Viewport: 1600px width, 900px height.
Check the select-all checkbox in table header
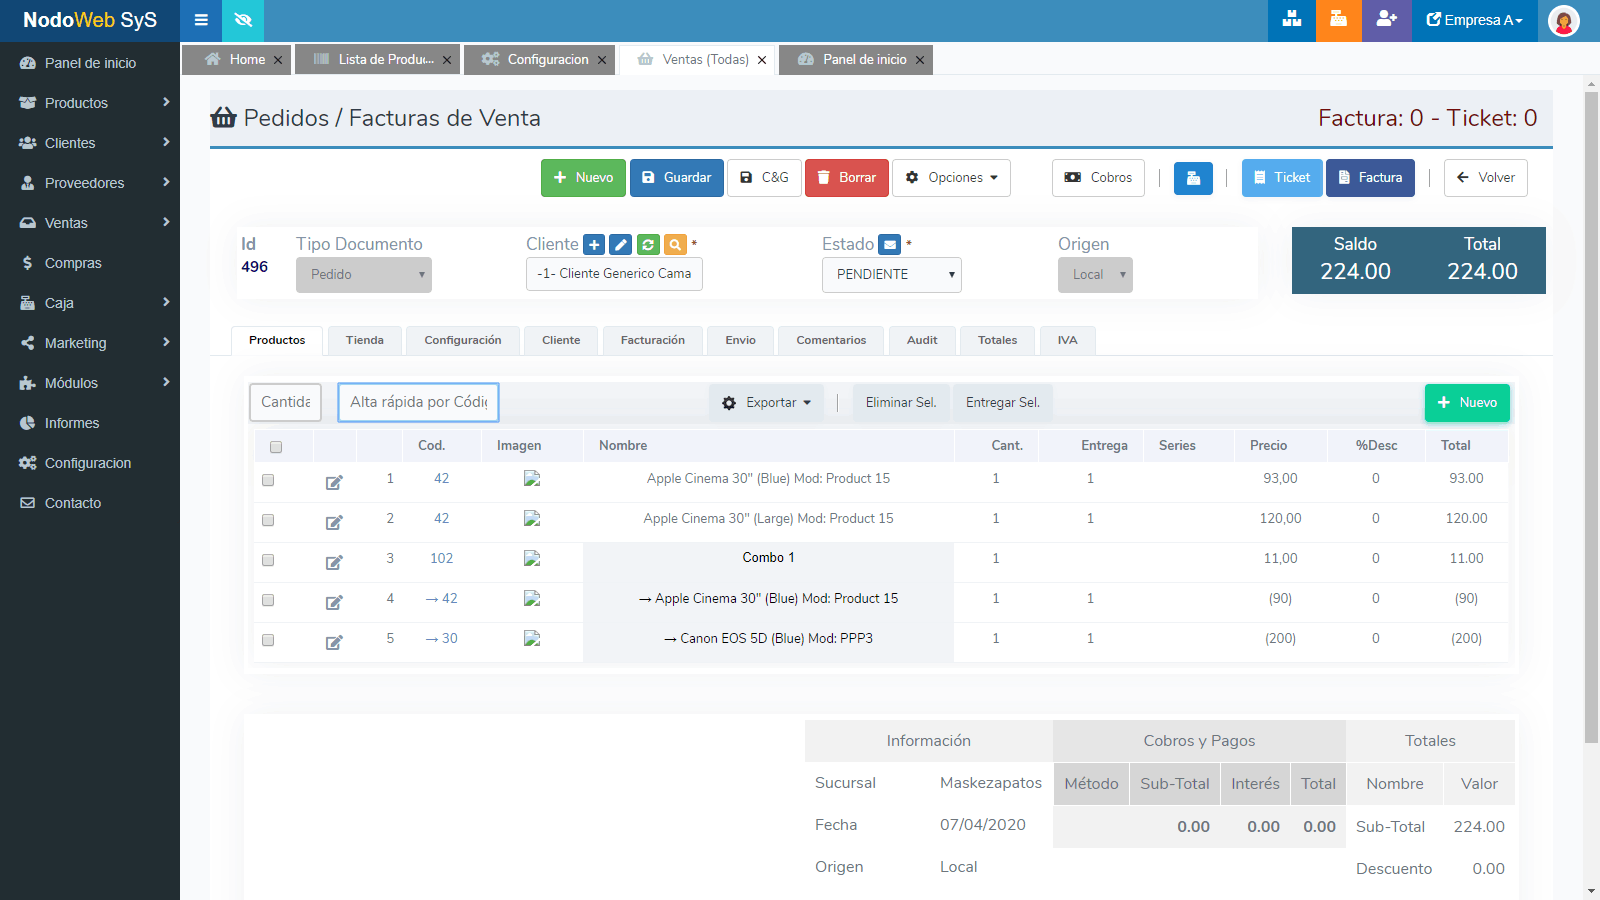[276, 447]
